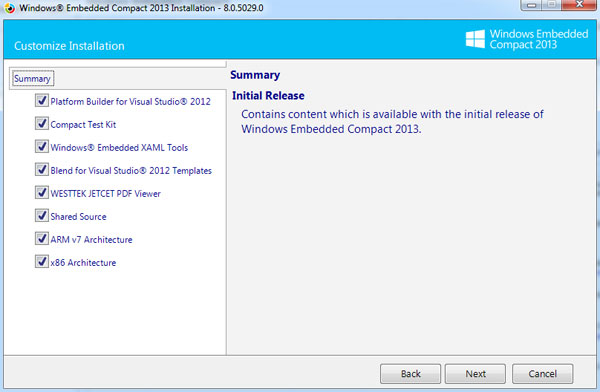Uncheck Windows Embedded XAML Tools checkbox

(42, 147)
